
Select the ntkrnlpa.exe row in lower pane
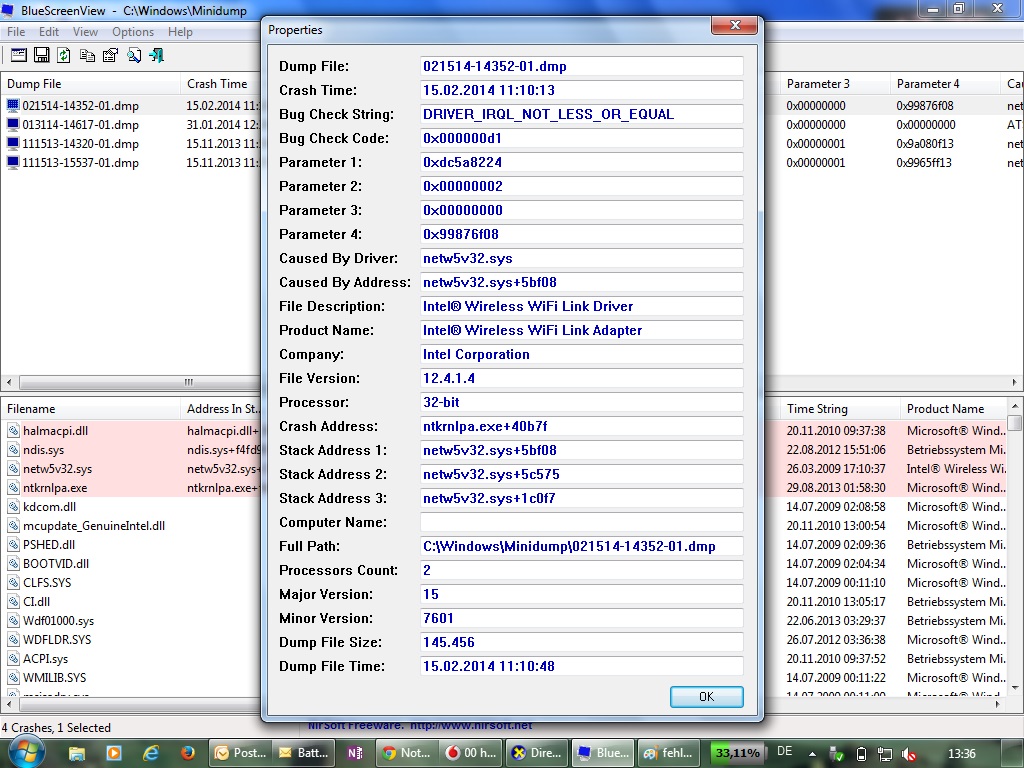pyautogui.click(x=55, y=487)
